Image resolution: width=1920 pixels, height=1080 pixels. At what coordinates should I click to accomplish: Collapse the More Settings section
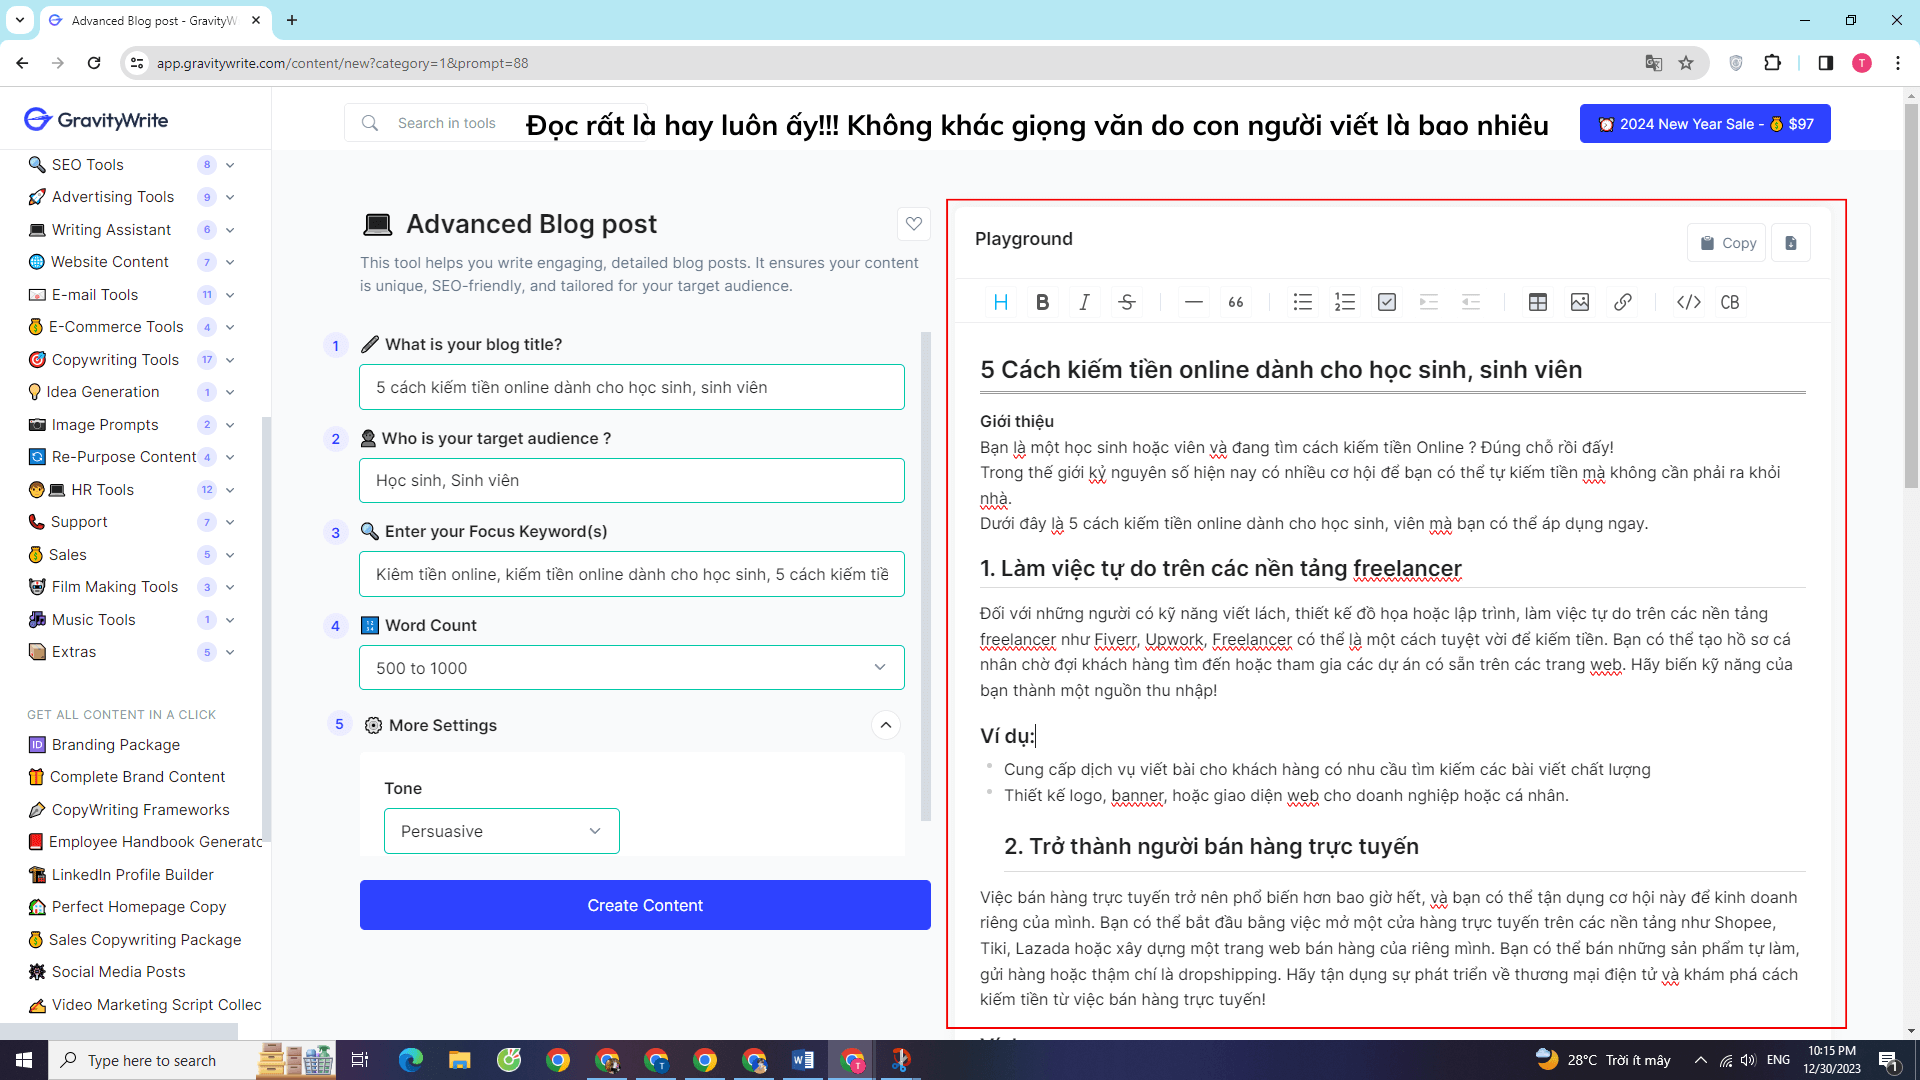886,725
